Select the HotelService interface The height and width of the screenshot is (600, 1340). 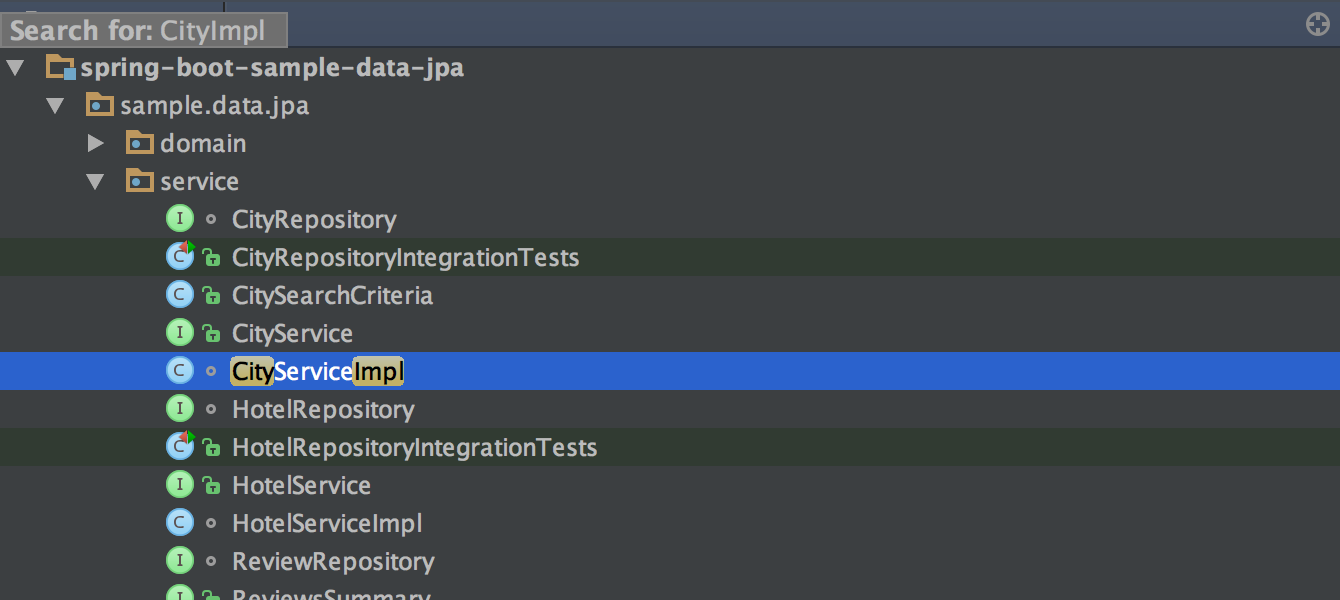pyautogui.click(x=301, y=485)
